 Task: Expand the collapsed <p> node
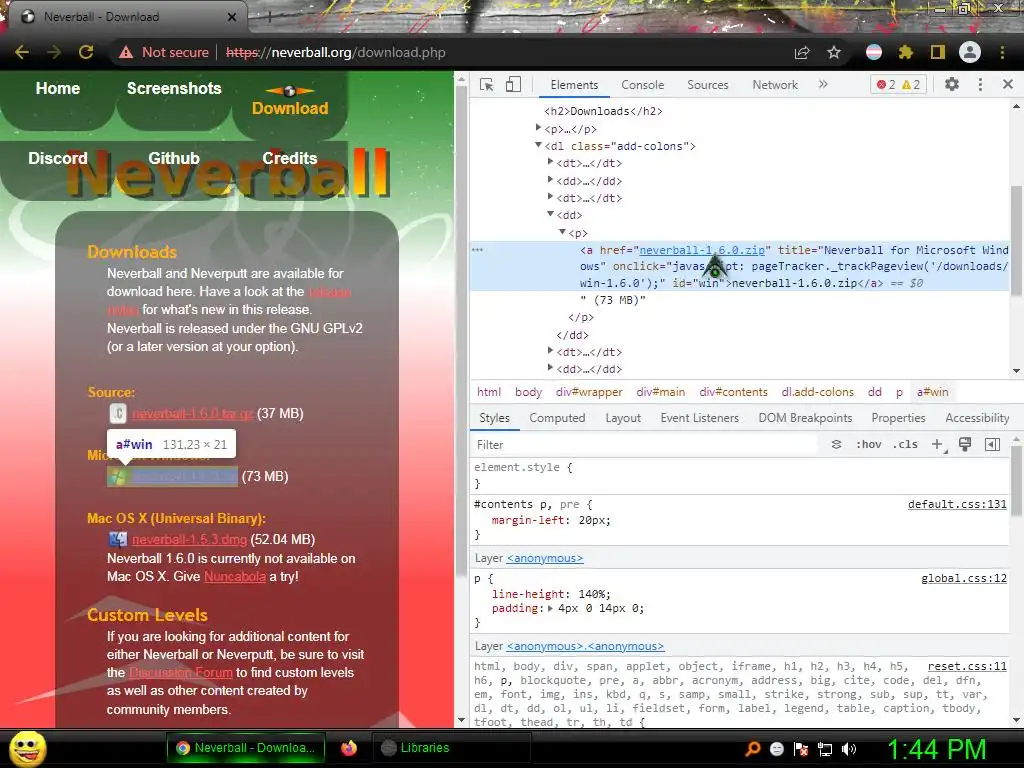(538, 128)
